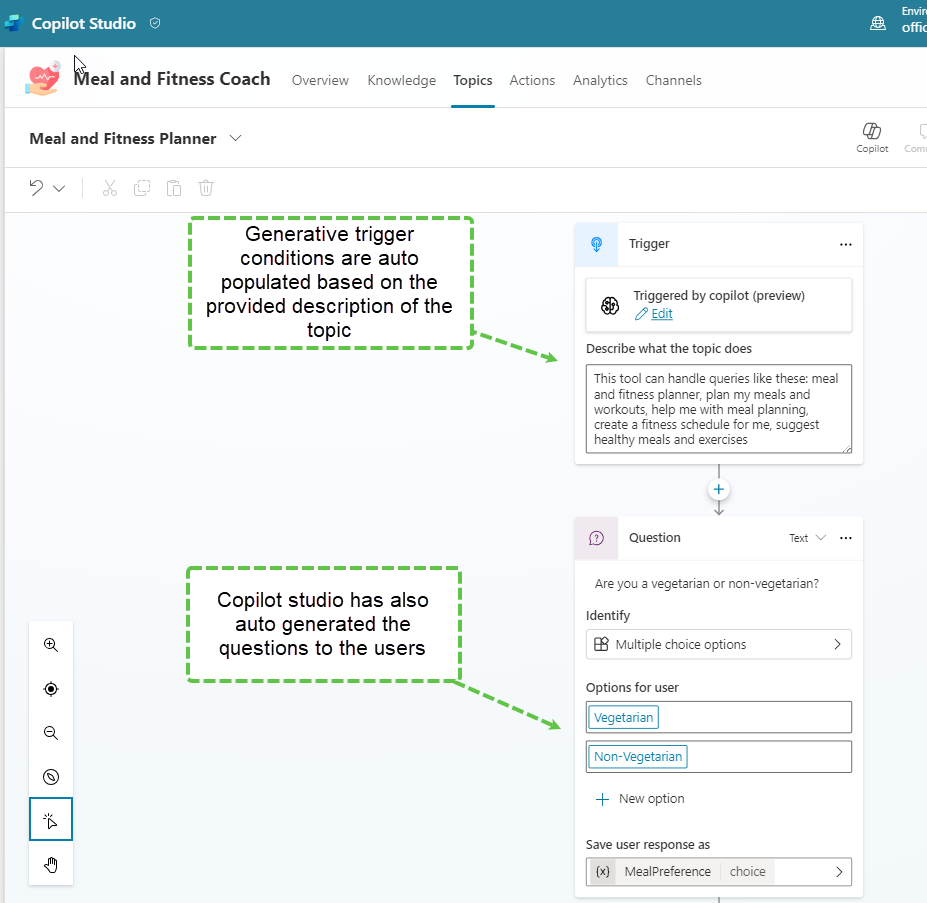Click the zoom out magnifier icon

tap(51, 733)
